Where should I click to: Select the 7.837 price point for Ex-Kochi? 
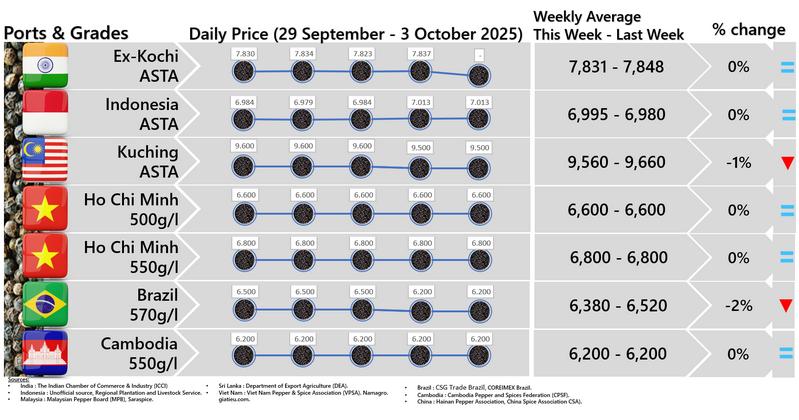(421, 70)
